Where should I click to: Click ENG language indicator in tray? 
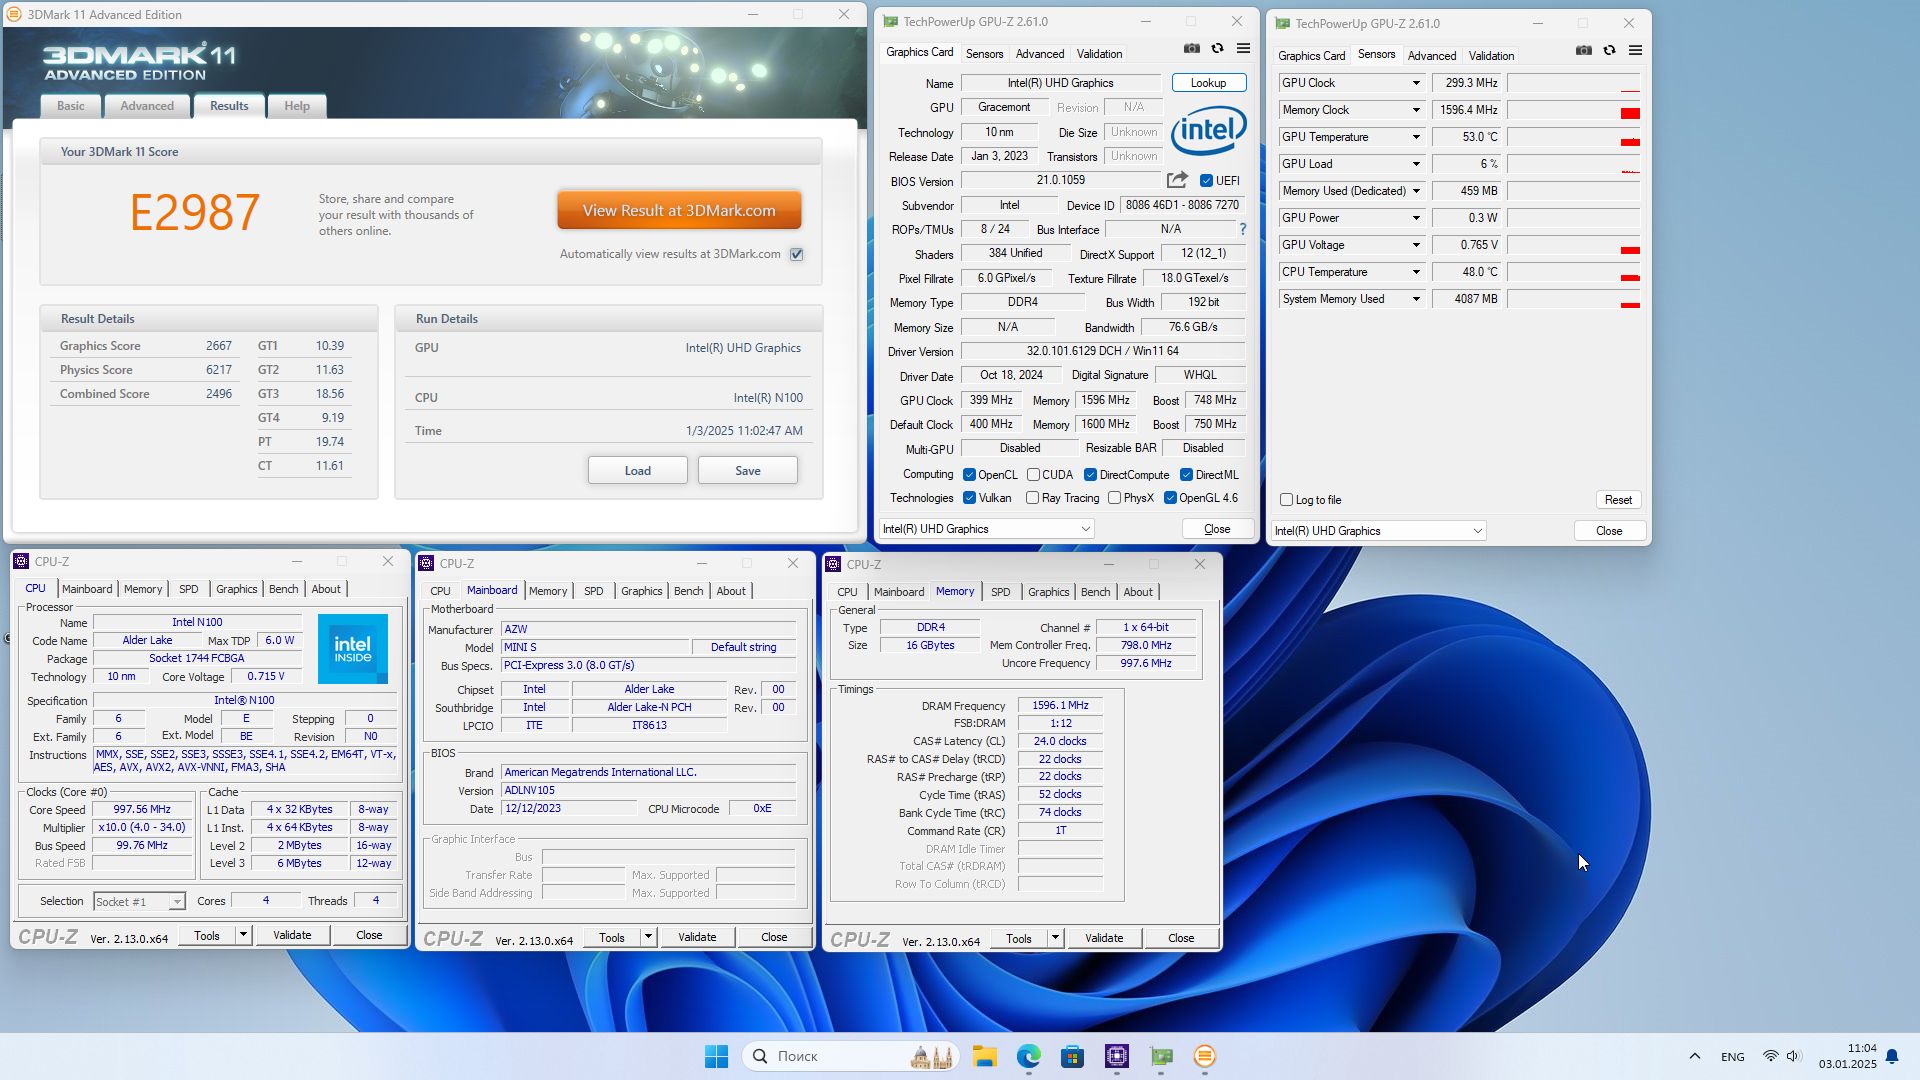pos(1732,1057)
